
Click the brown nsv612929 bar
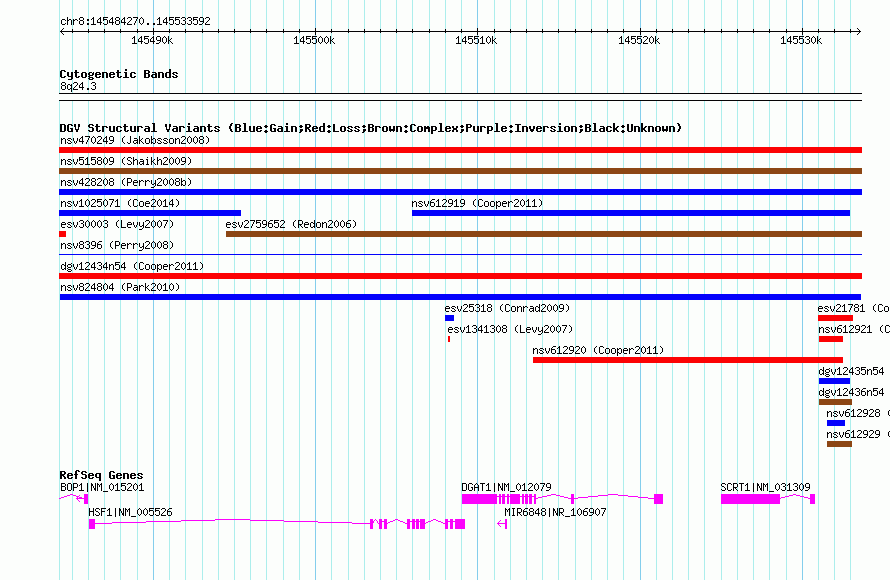pyautogui.click(x=839, y=444)
